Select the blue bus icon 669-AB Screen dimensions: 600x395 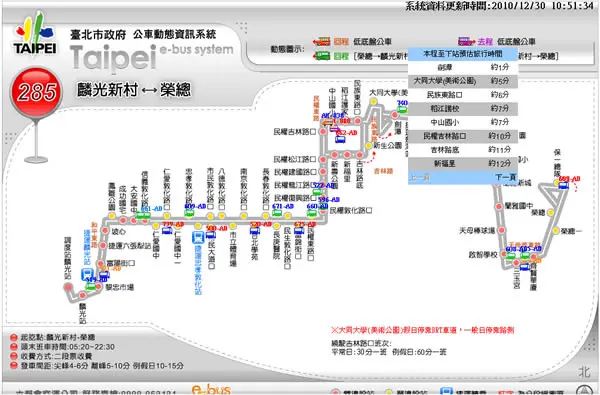[x=563, y=186]
